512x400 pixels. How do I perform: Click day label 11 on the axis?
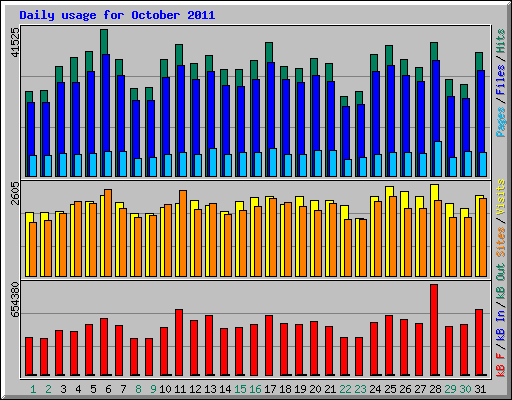click(180, 389)
